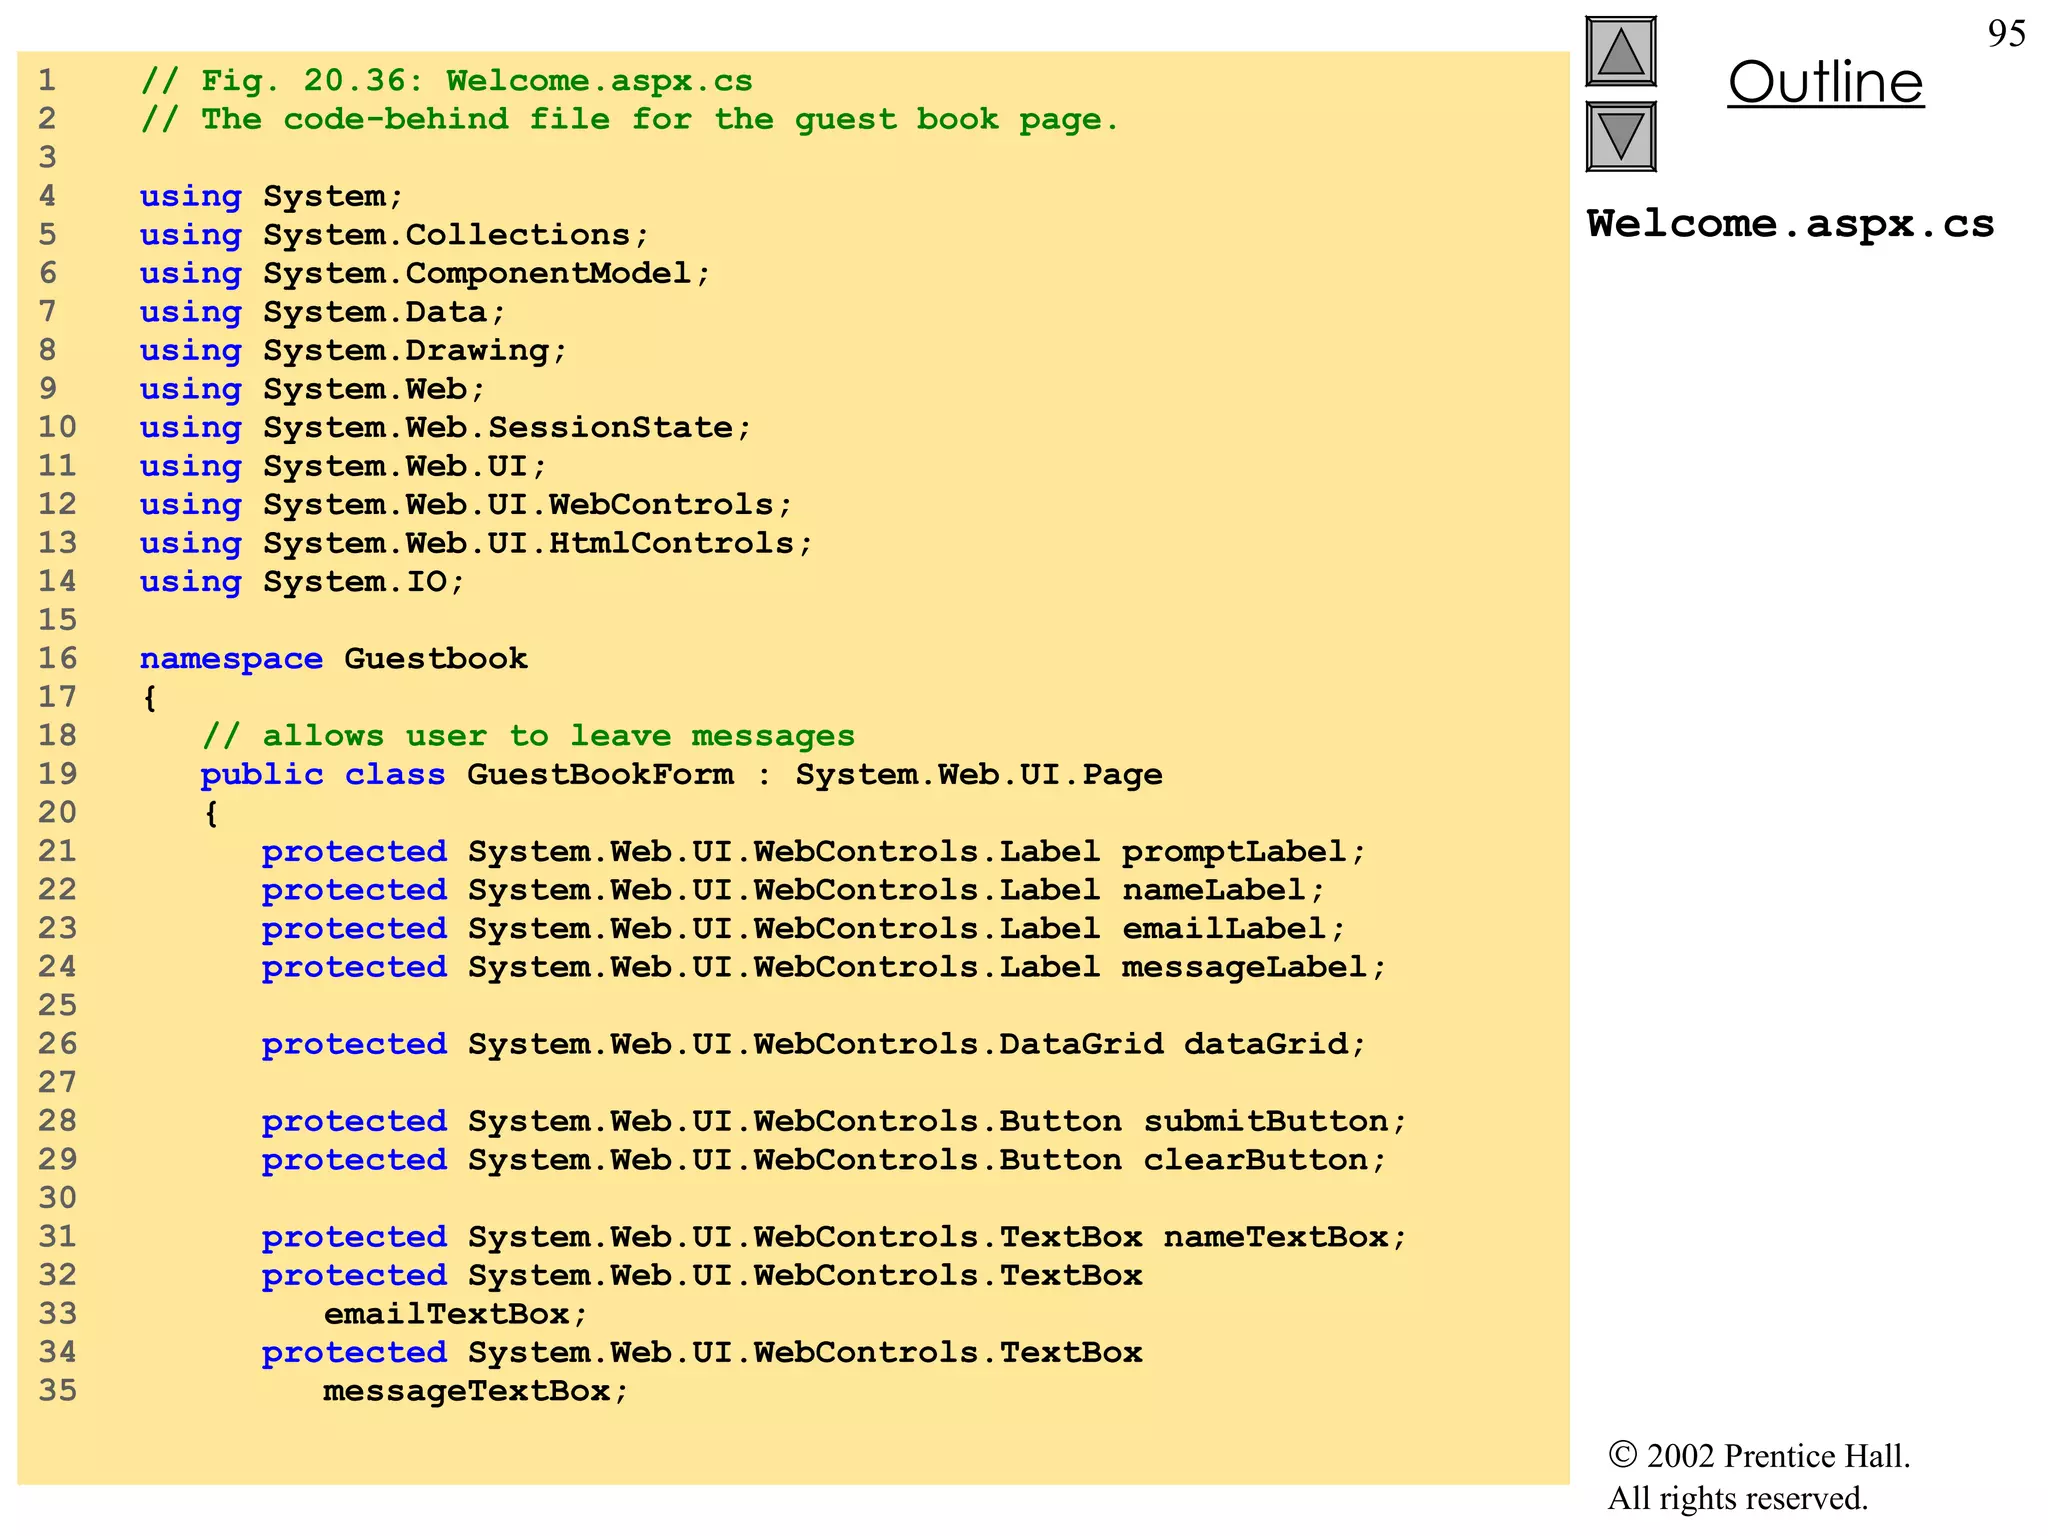
Task: Select 'messageTextBox;' on line 35
Action: click(x=475, y=1391)
